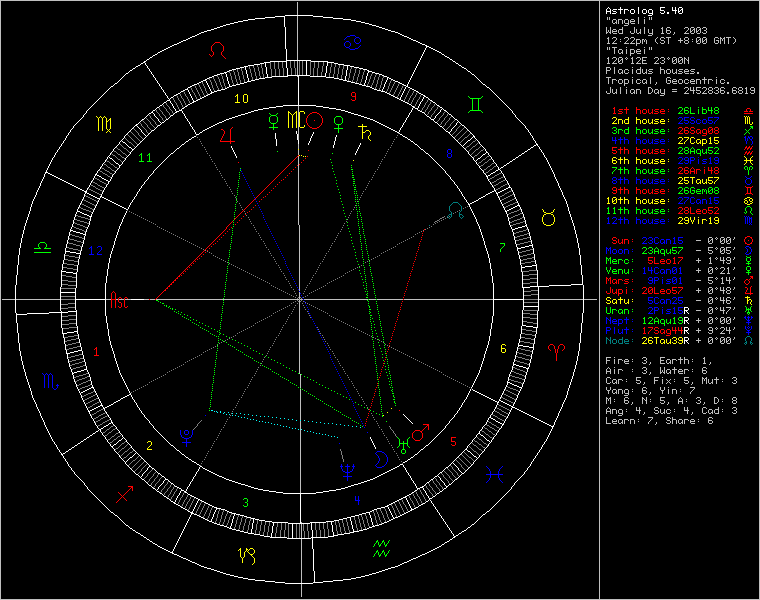760x600 pixels.
Task: Select the "Julian Day" line in sidebar
Action: 680,90
